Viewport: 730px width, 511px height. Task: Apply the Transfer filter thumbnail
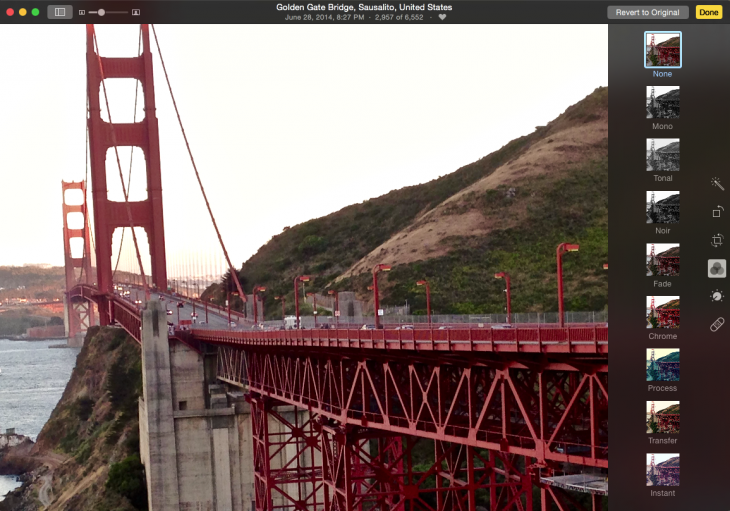tap(662, 417)
